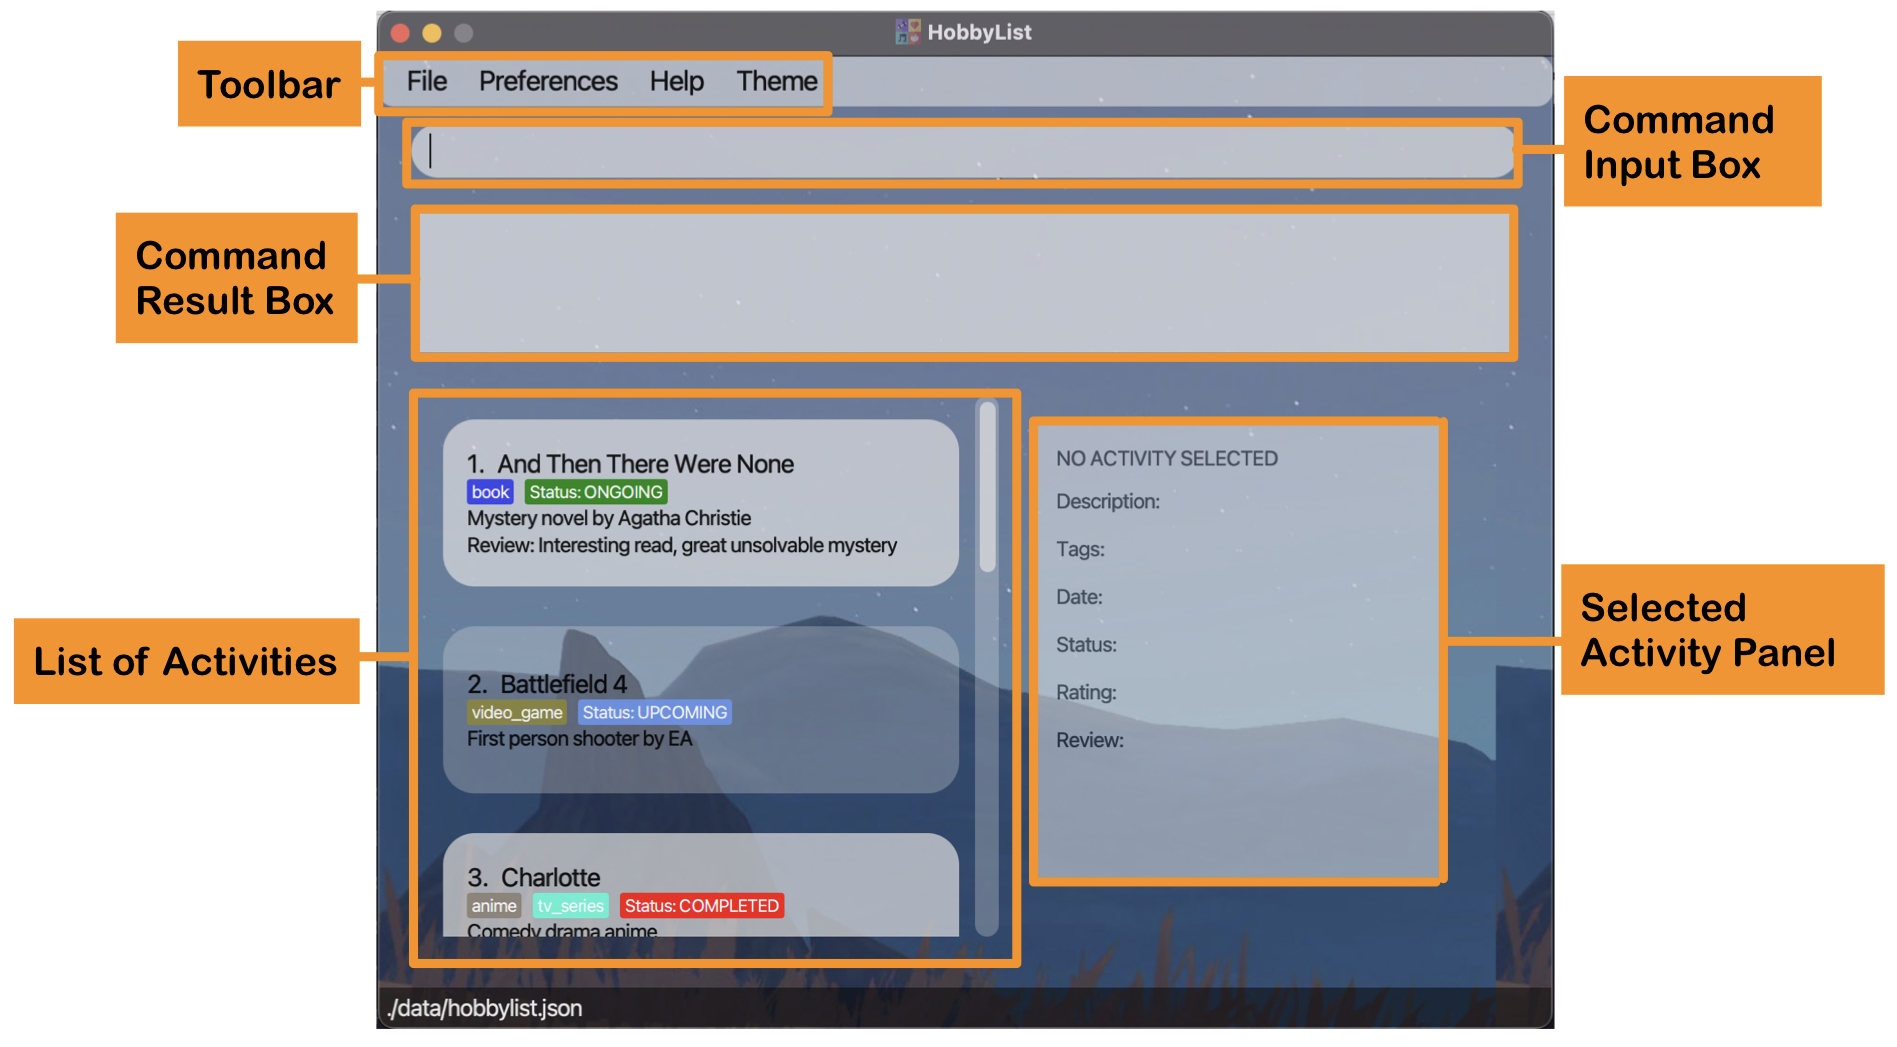
Task: Click the empty command result box
Action: [964, 283]
